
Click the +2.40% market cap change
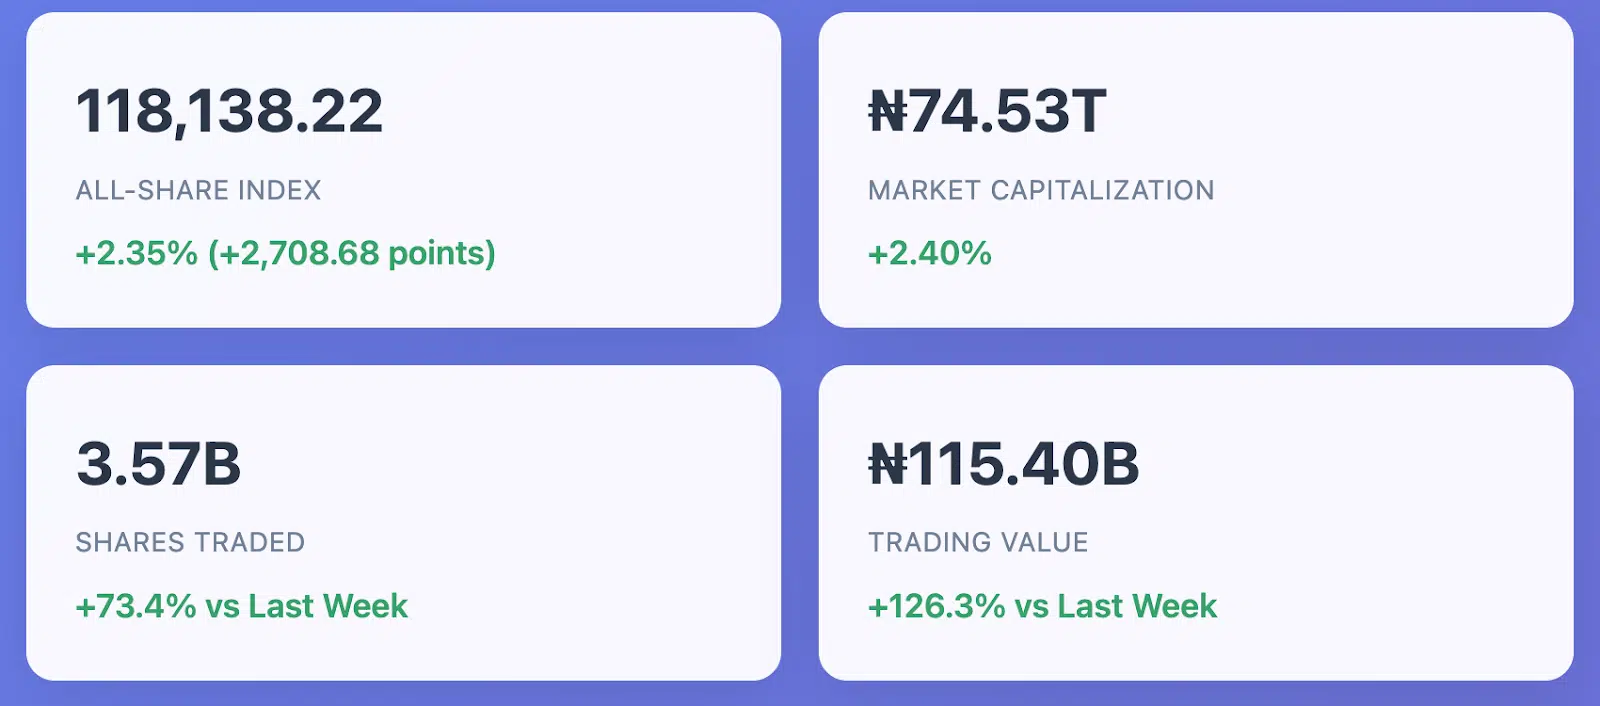click(x=930, y=253)
